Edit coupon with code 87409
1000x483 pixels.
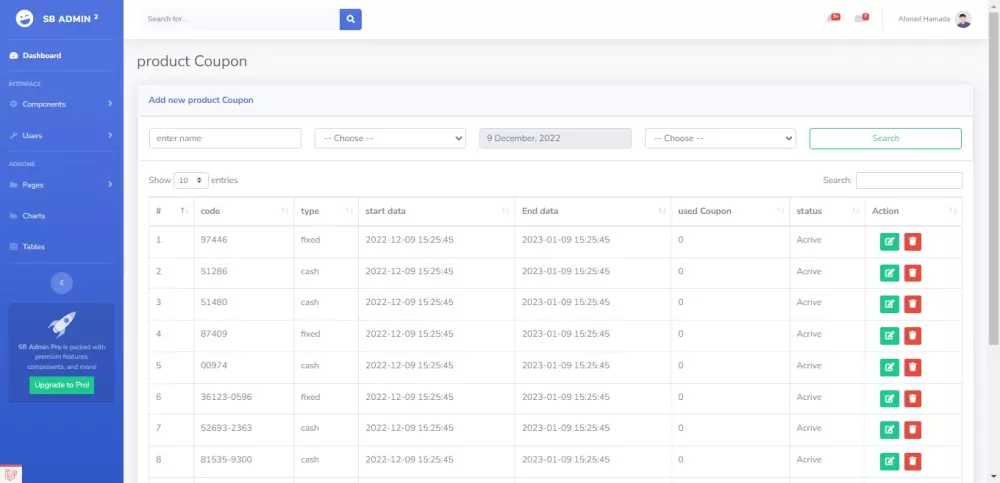[x=889, y=336]
